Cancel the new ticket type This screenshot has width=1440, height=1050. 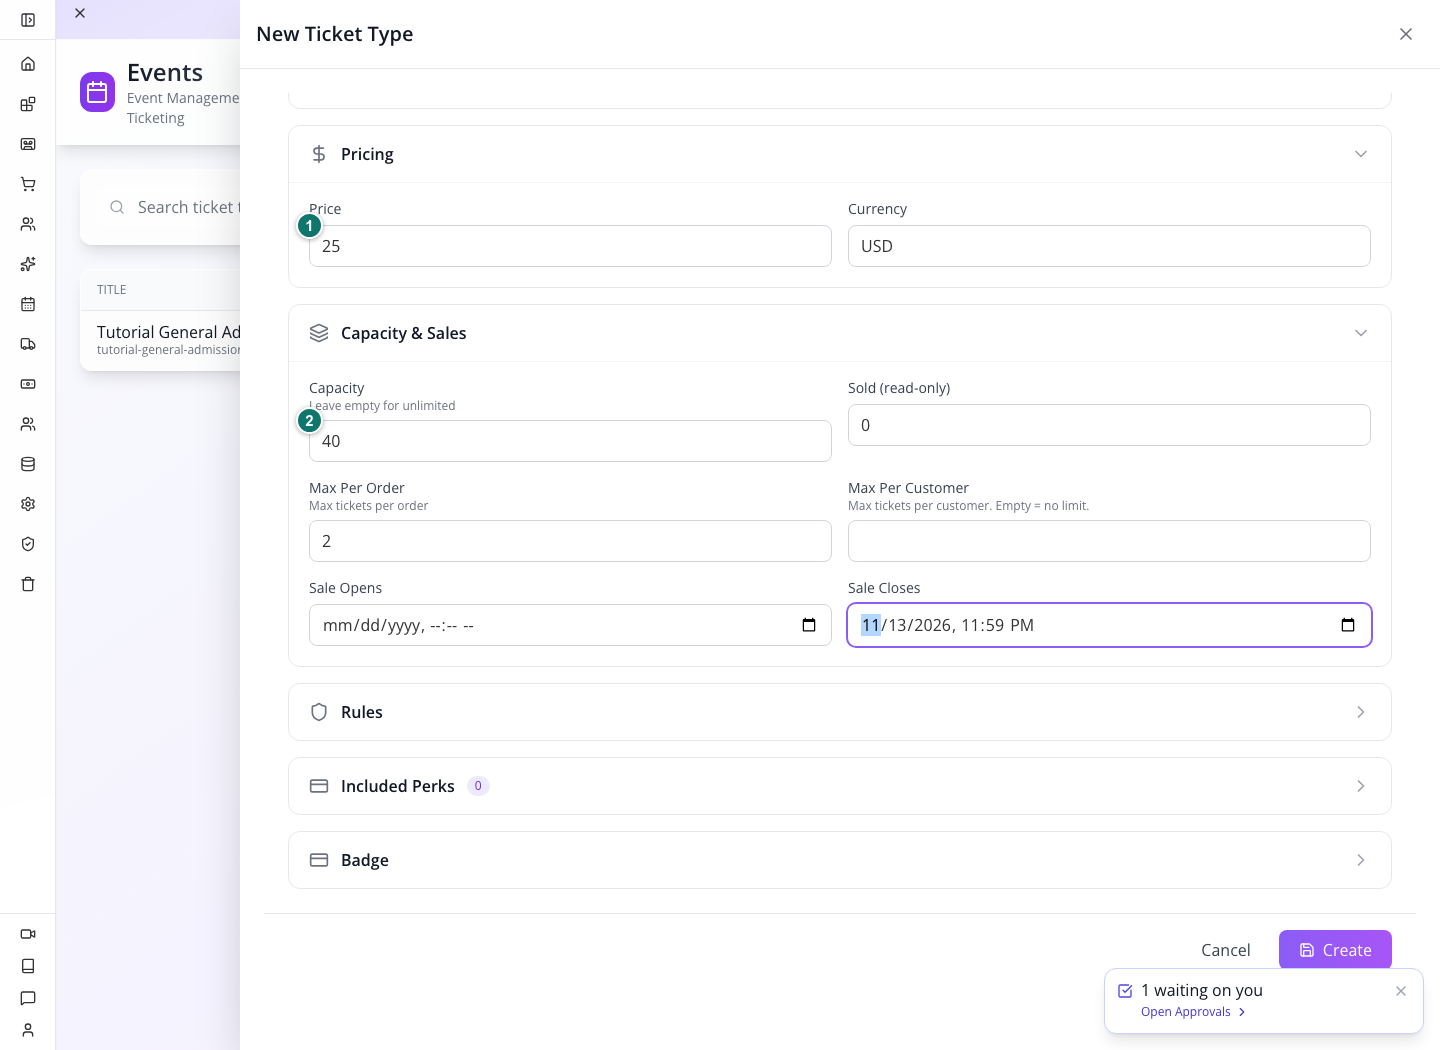click(1225, 950)
